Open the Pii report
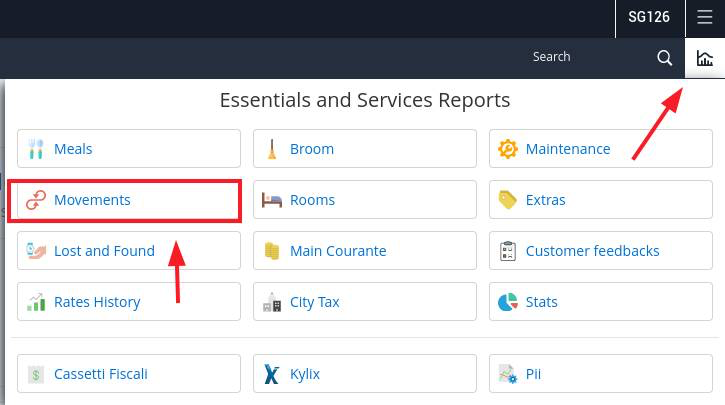 click(x=601, y=374)
